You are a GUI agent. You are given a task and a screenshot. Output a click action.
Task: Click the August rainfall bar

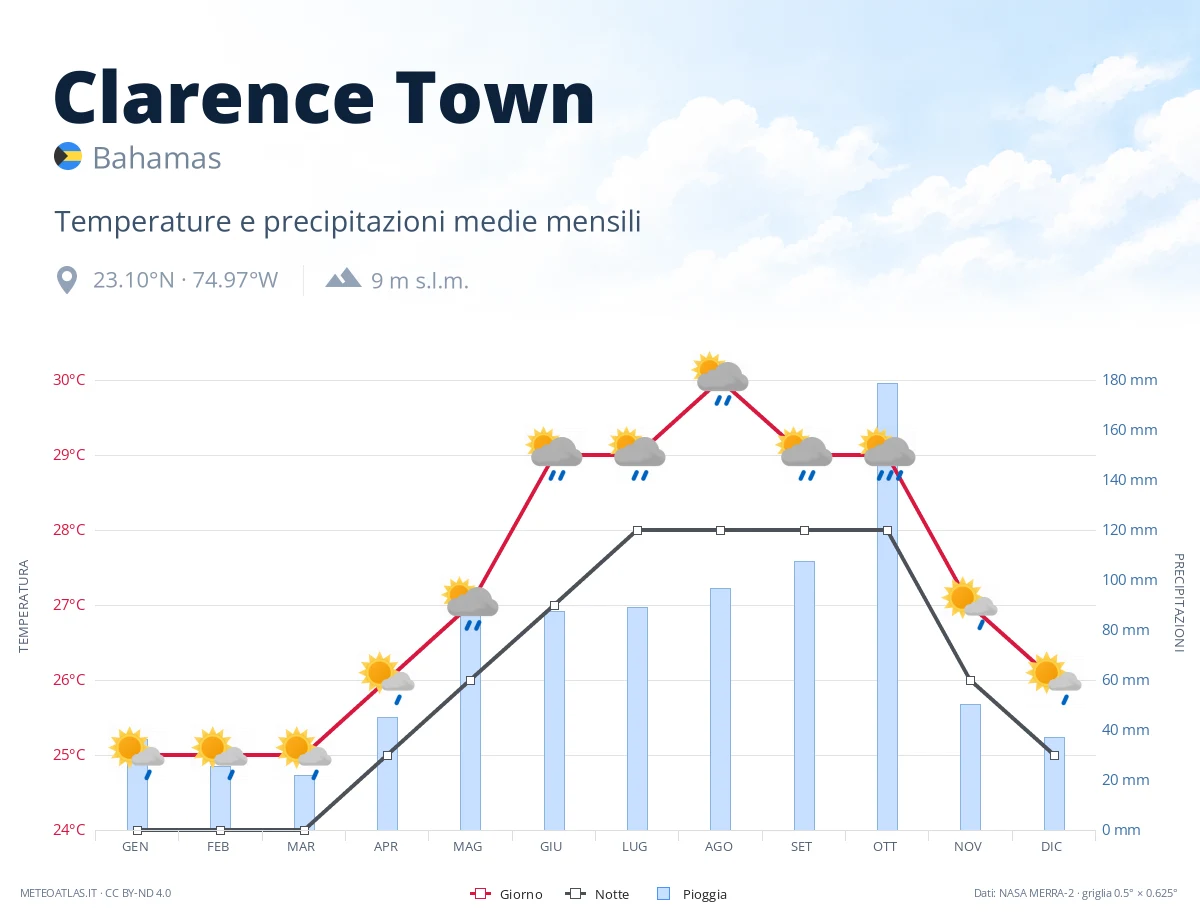720,709
